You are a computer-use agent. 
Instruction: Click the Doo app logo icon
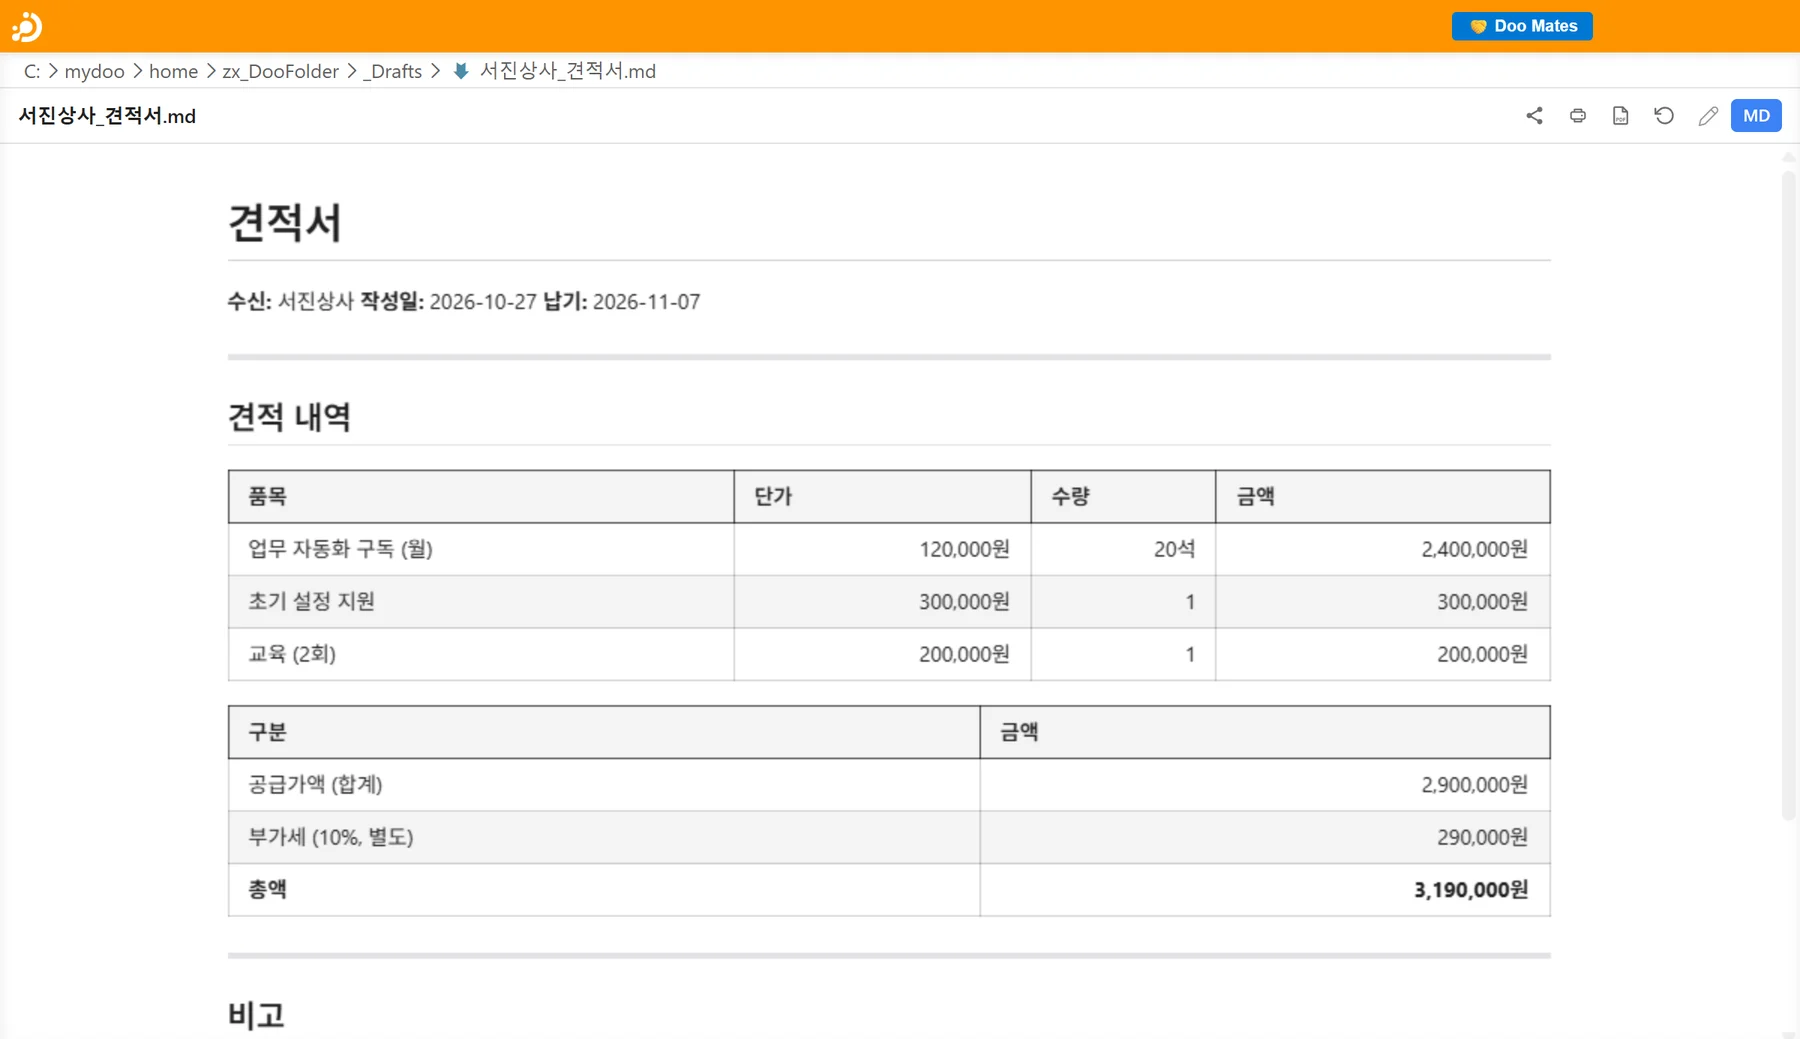27,26
